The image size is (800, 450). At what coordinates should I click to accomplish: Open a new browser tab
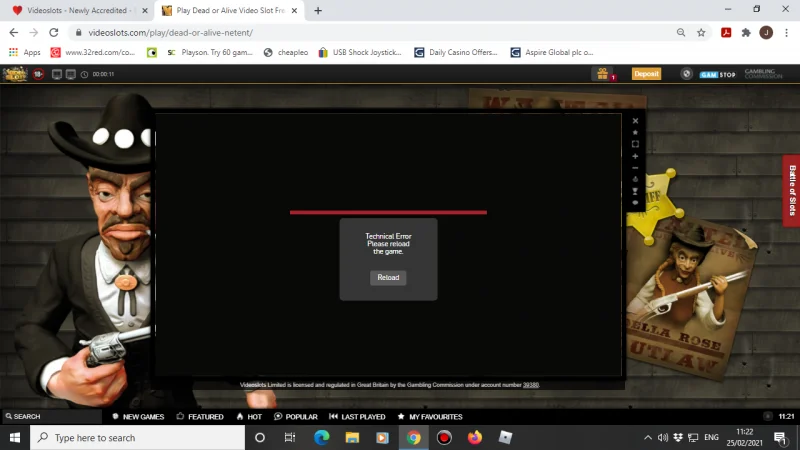pyautogui.click(x=318, y=11)
